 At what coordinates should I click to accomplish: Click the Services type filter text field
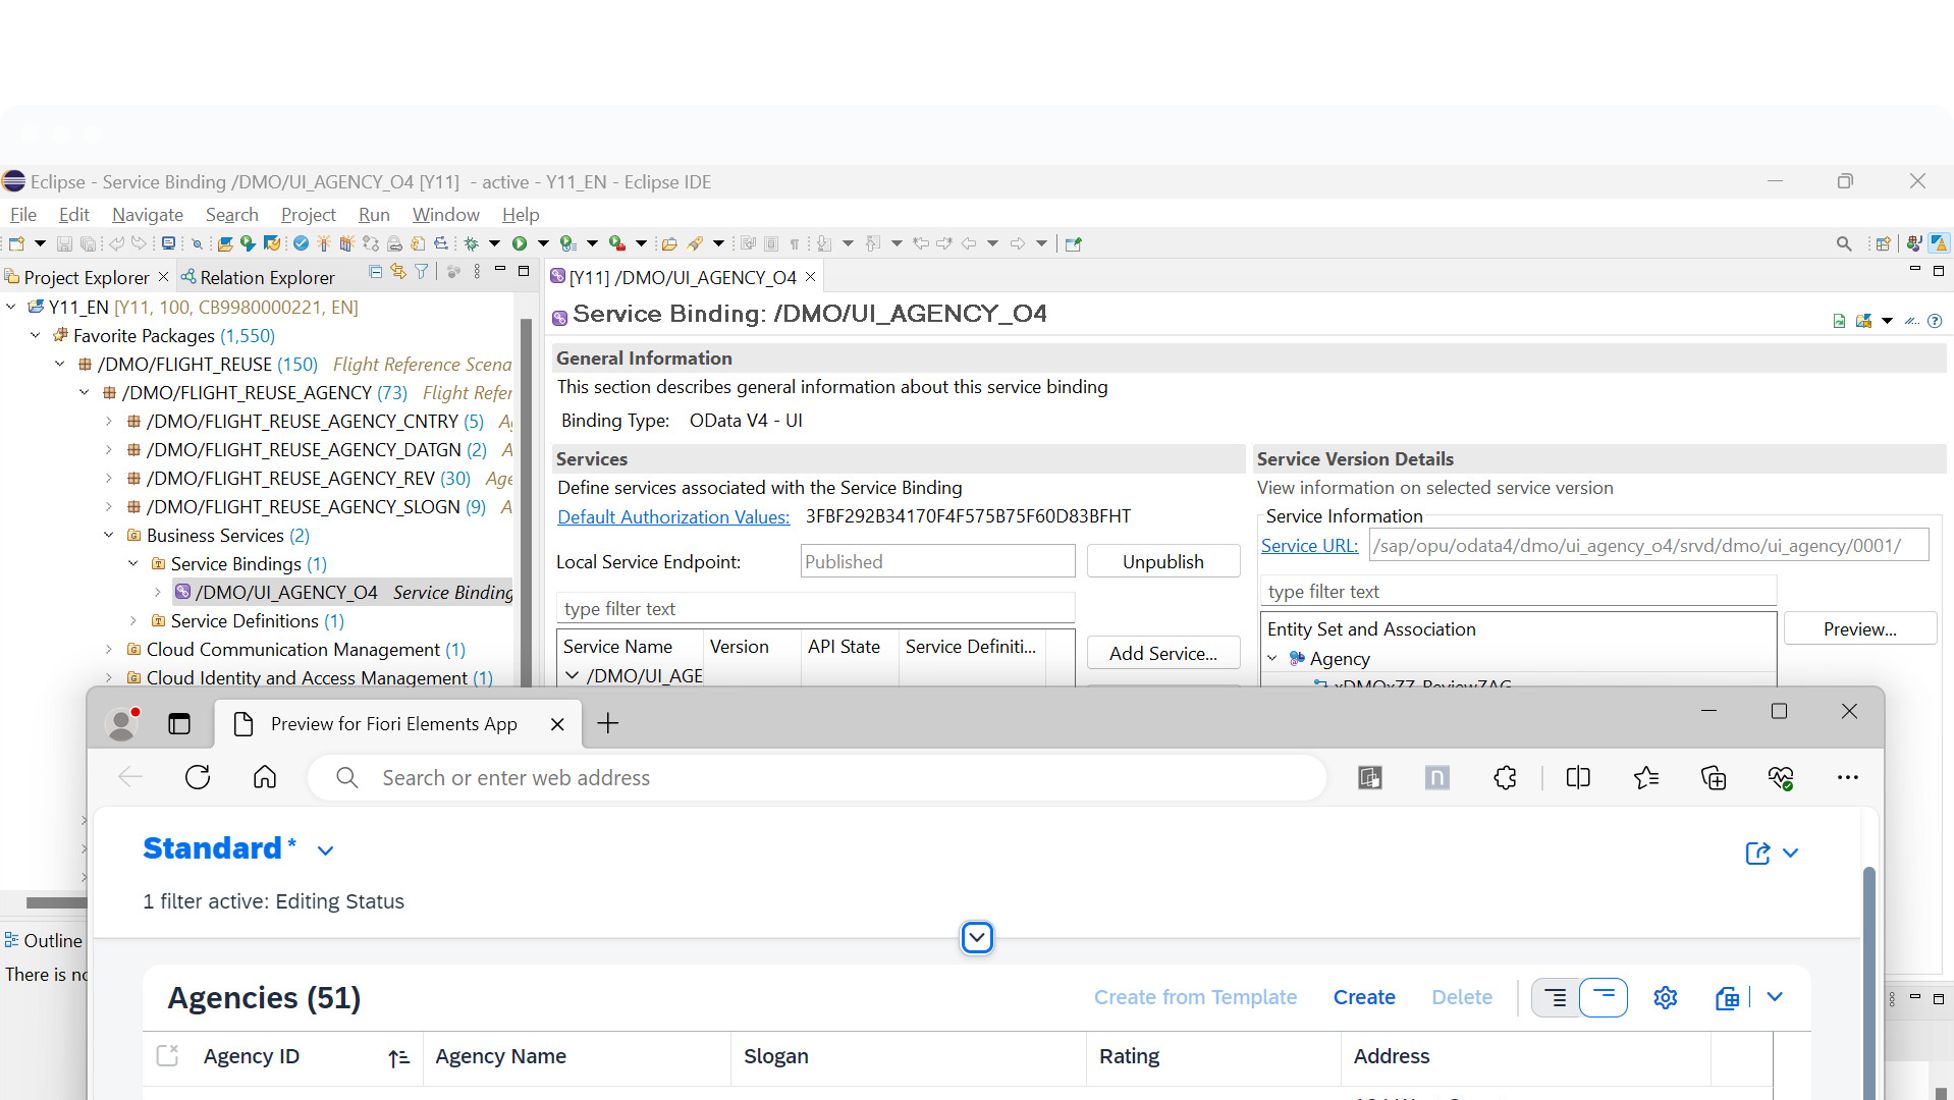tap(814, 609)
